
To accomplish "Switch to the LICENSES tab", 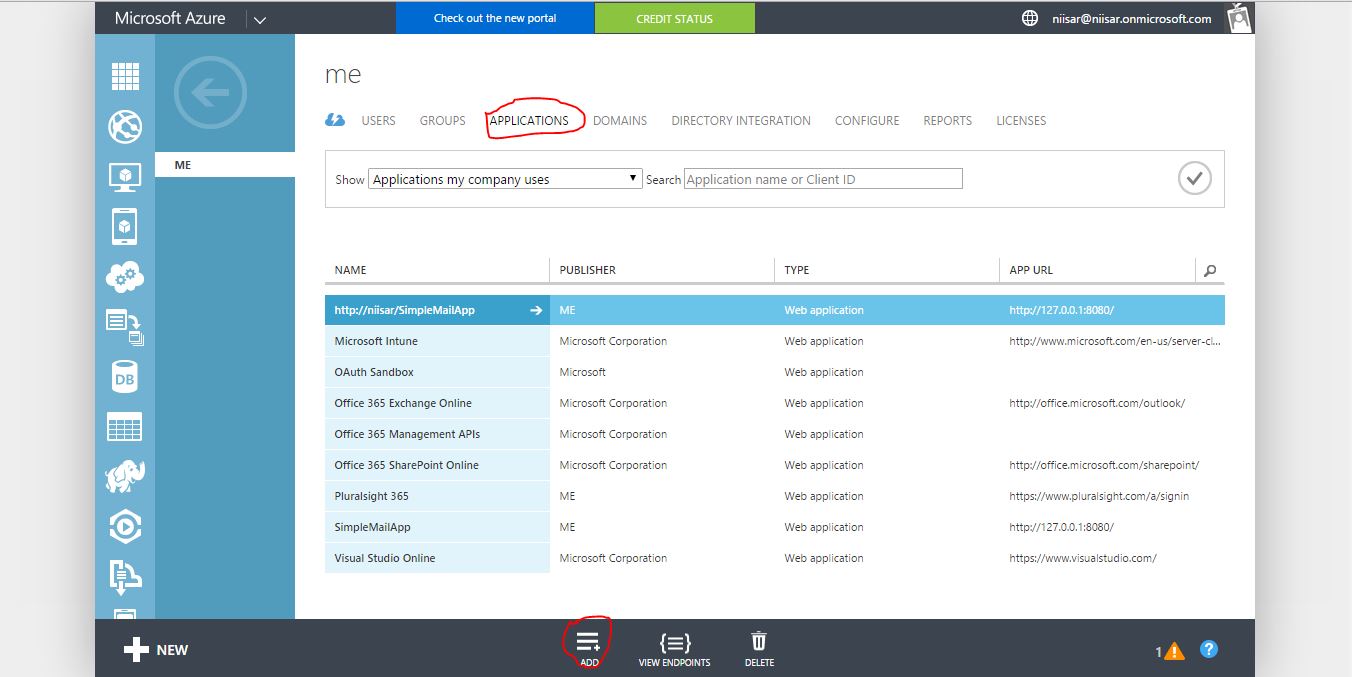I will [x=1021, y=120].
